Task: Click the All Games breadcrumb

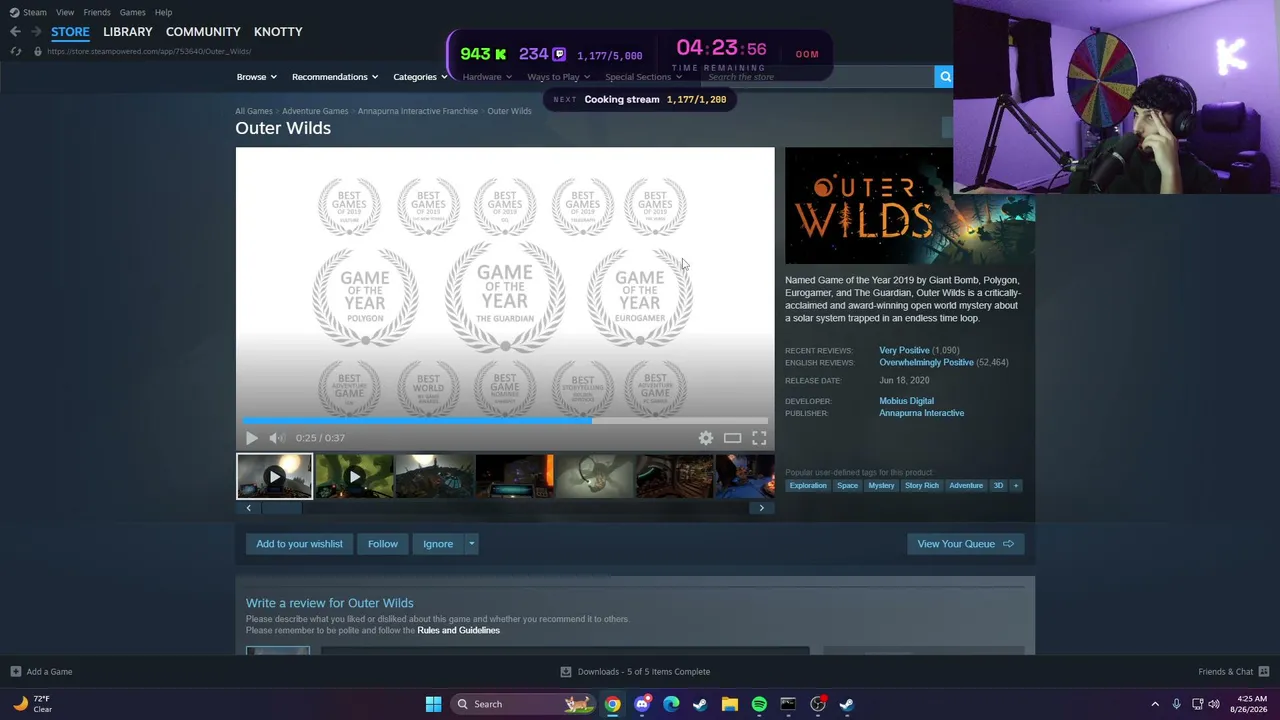Action: [x=254, y=111]
